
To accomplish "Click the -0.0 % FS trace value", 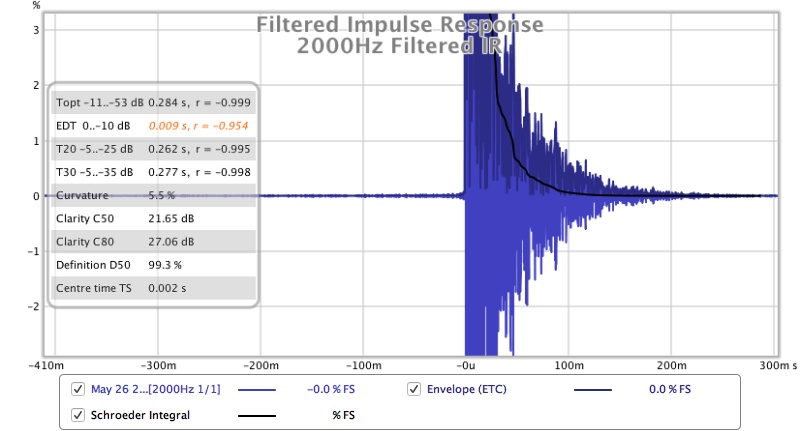I will [x=331, y=389].
